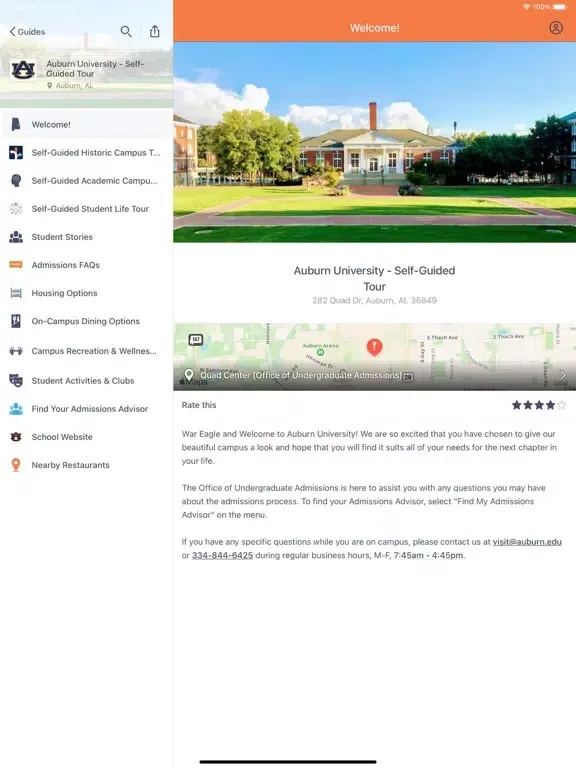Open Self-Guided Student Life Tour
This screenshot has width=576, height=768.
point(87,209)
